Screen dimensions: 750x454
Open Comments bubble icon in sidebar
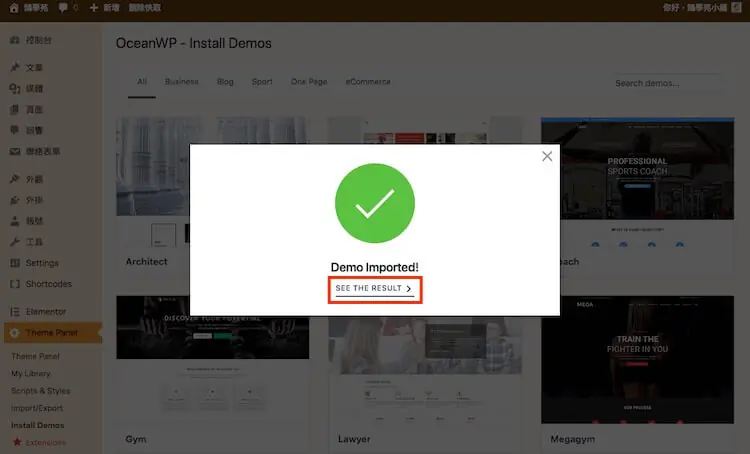[x=15, y=130]
